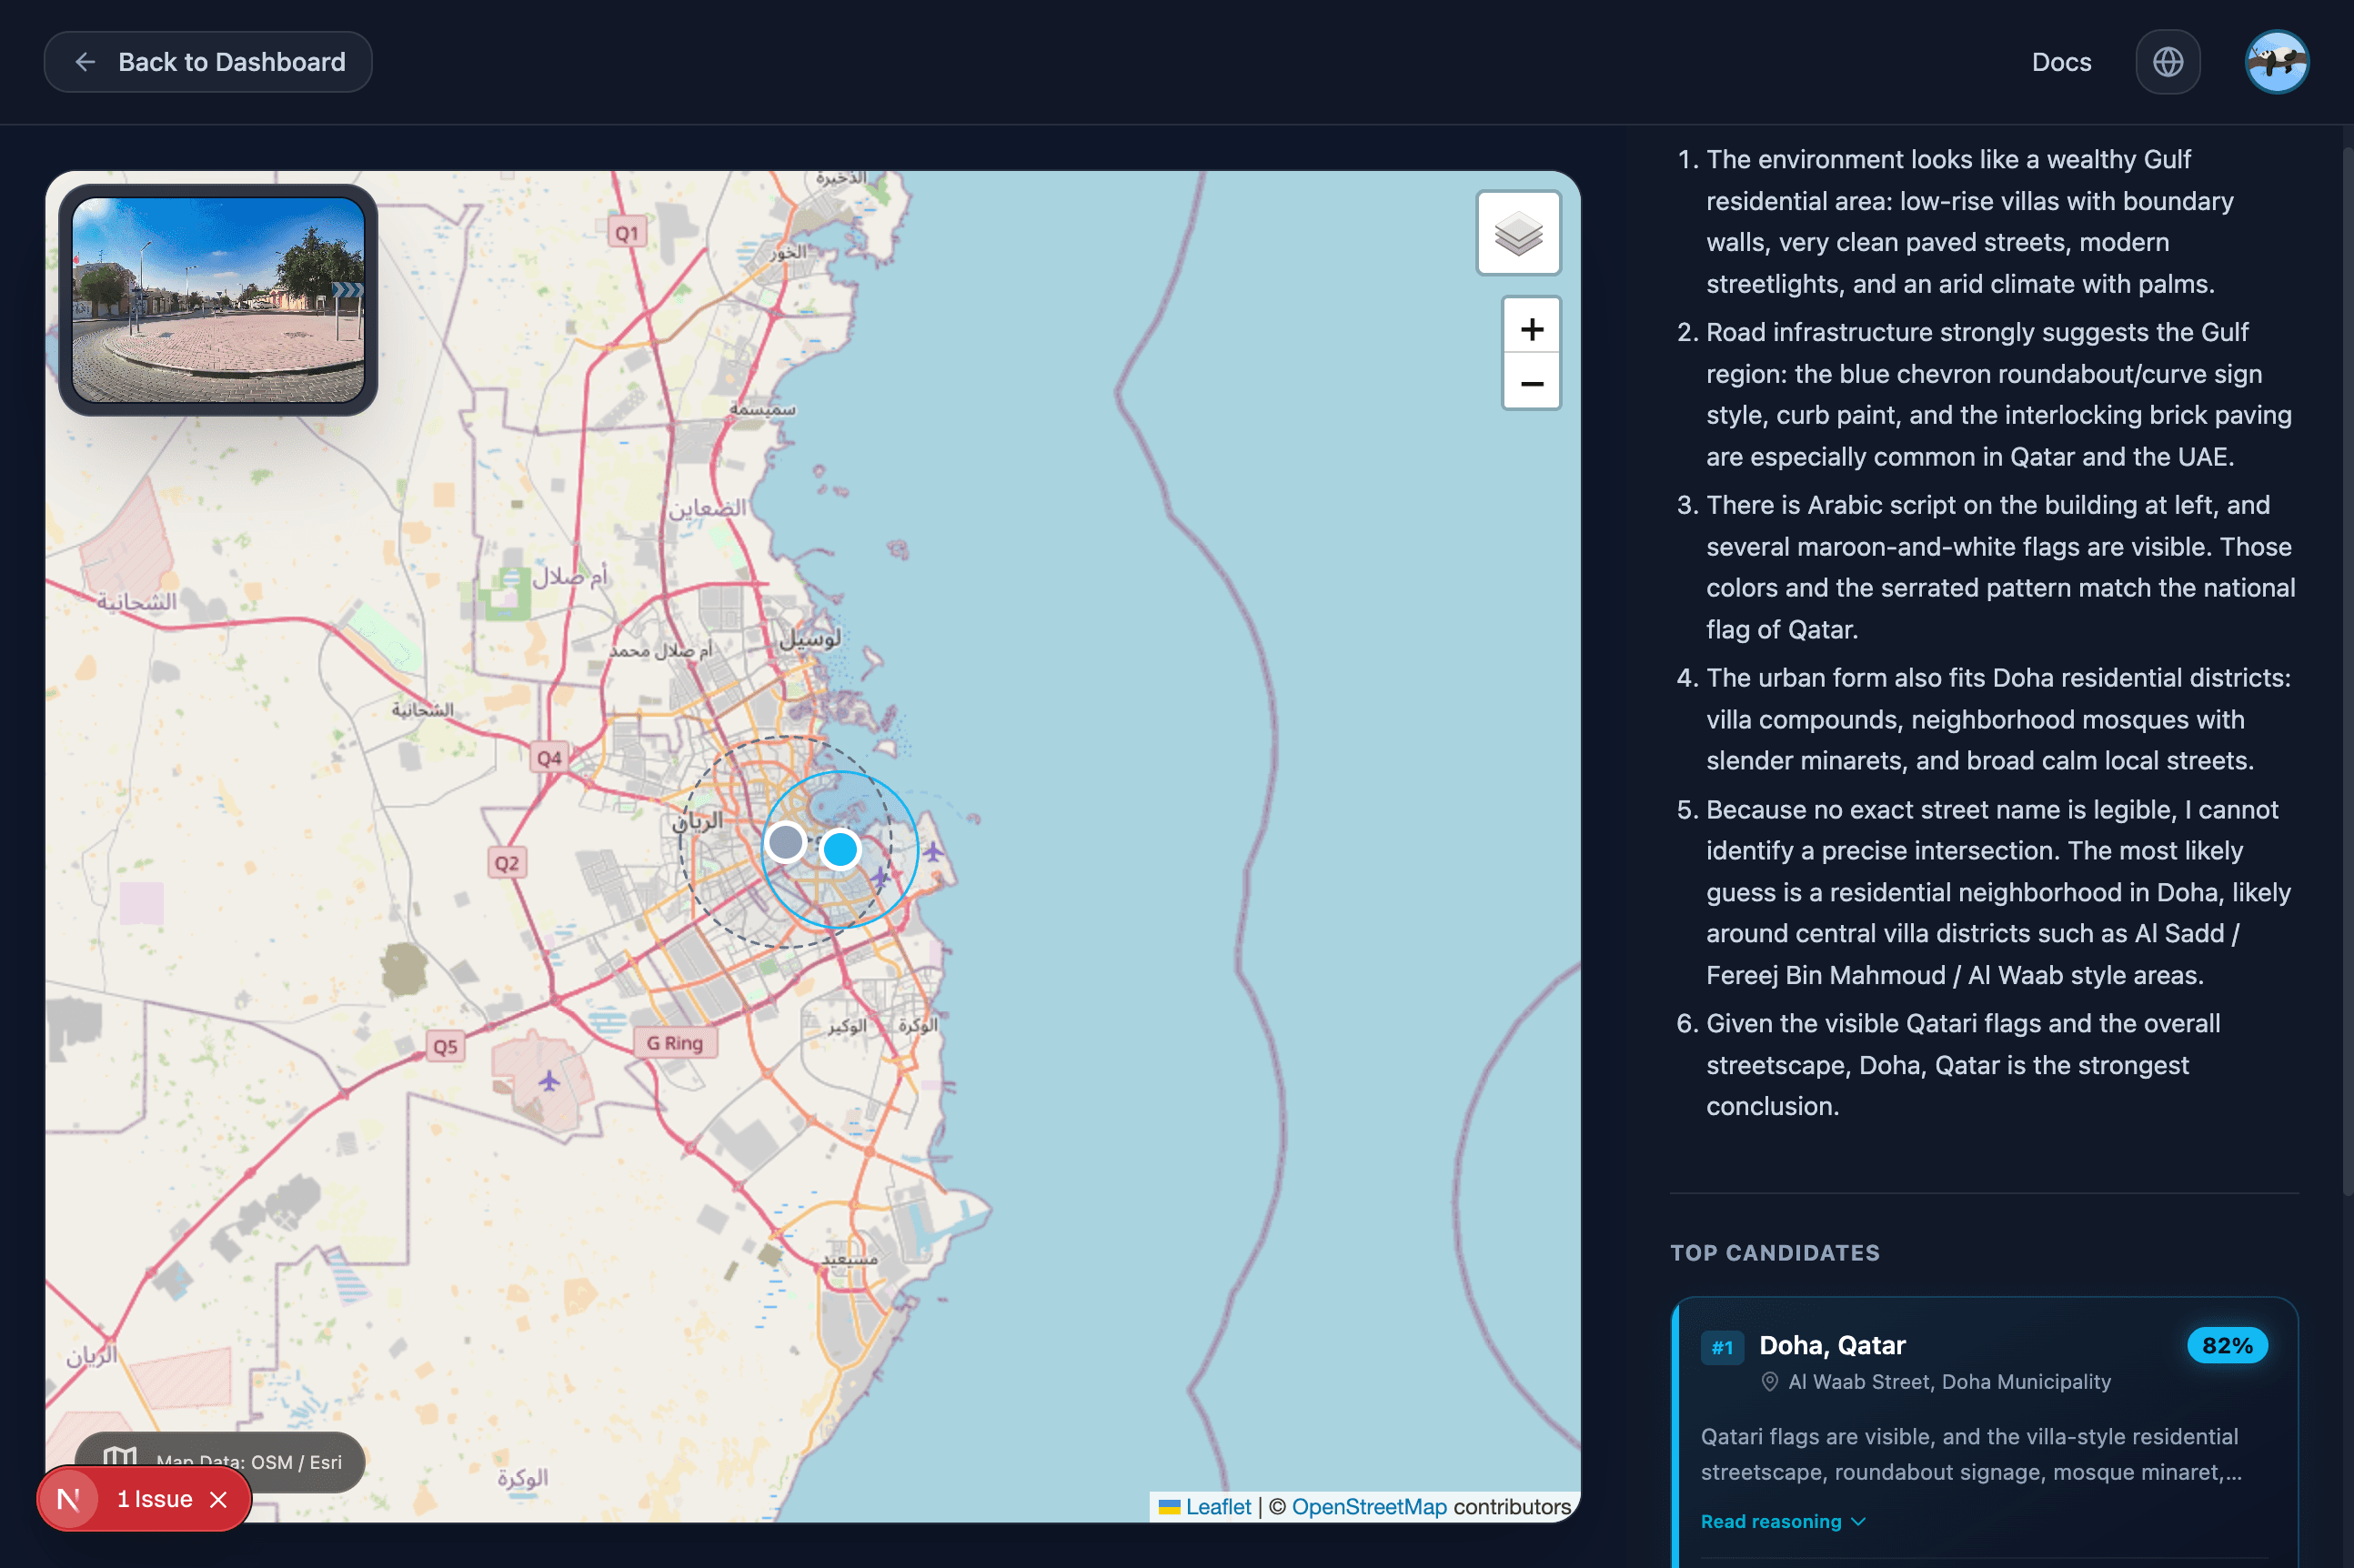Viewport: 2354px width, 1568px height.
Task: Click the G Ring road label on map
Action: (675, 1042)
